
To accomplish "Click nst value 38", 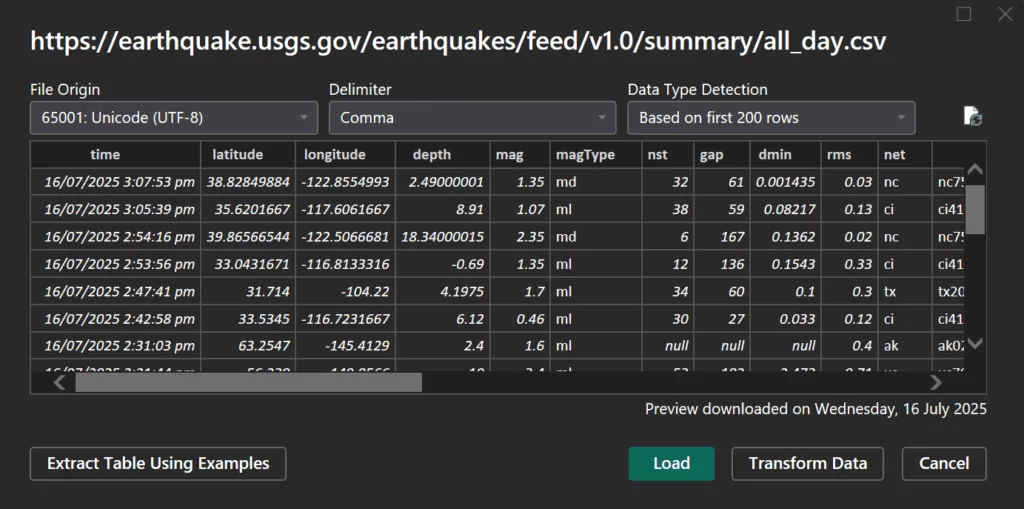I will pos(667,209).
